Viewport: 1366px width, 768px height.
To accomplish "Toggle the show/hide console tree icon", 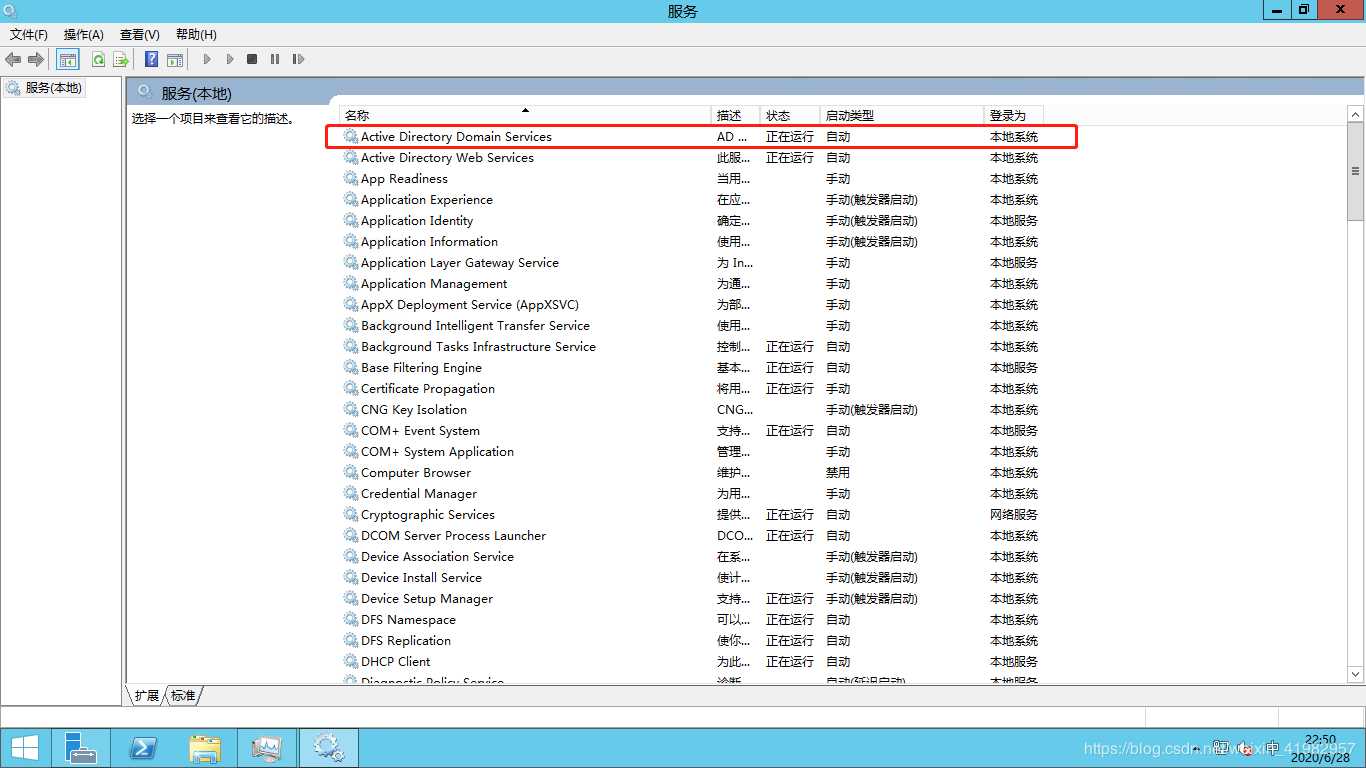I will coord(67,60).
